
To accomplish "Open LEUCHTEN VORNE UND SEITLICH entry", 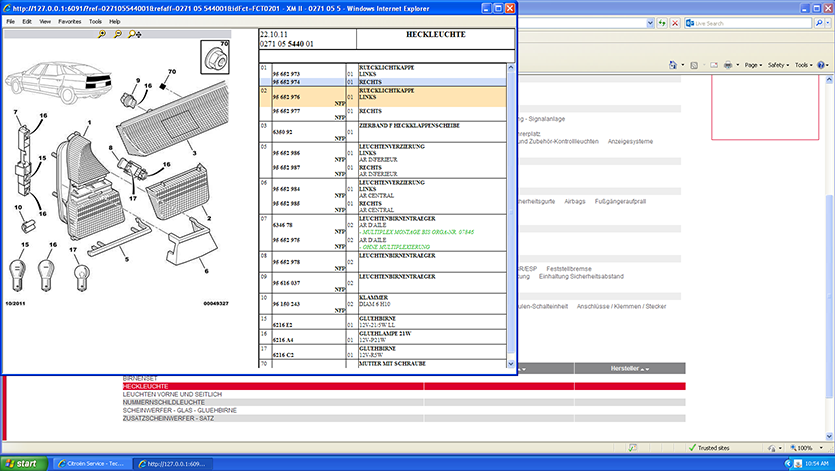I will (x=172, y=394).
